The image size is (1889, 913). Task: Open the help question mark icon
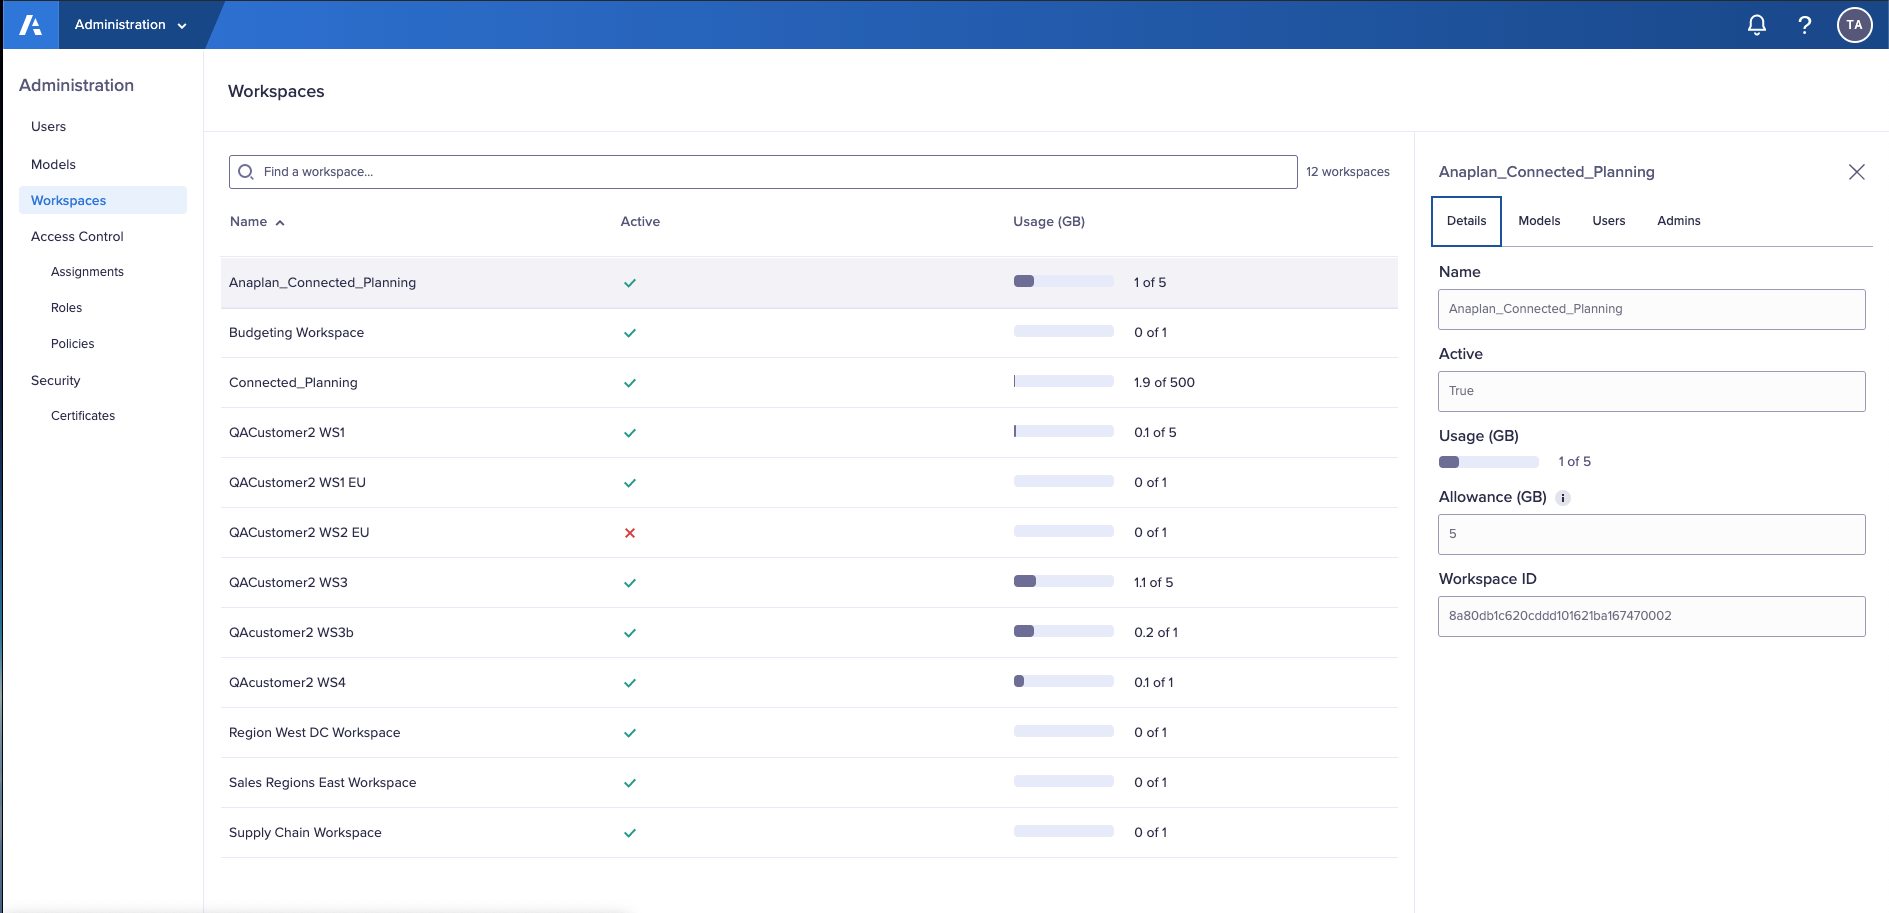point(1805,25)
